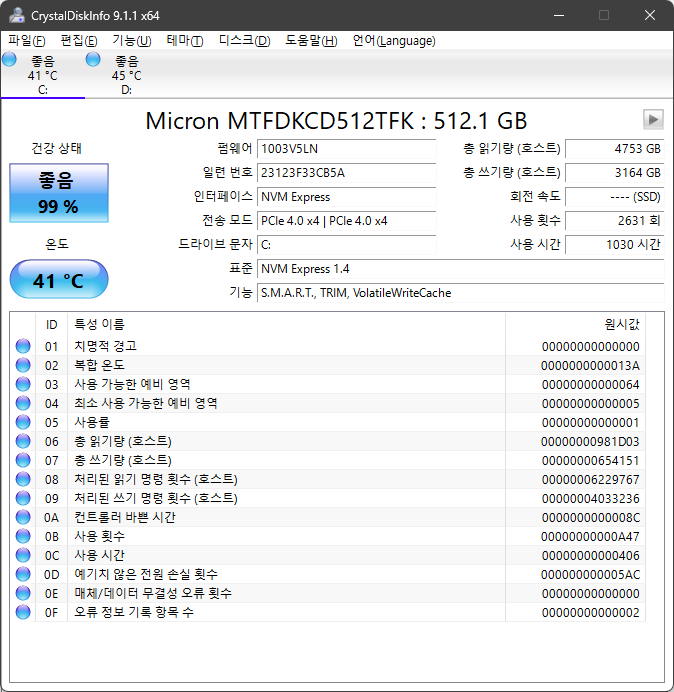Click raw value 0000004033236

[590, 499]
